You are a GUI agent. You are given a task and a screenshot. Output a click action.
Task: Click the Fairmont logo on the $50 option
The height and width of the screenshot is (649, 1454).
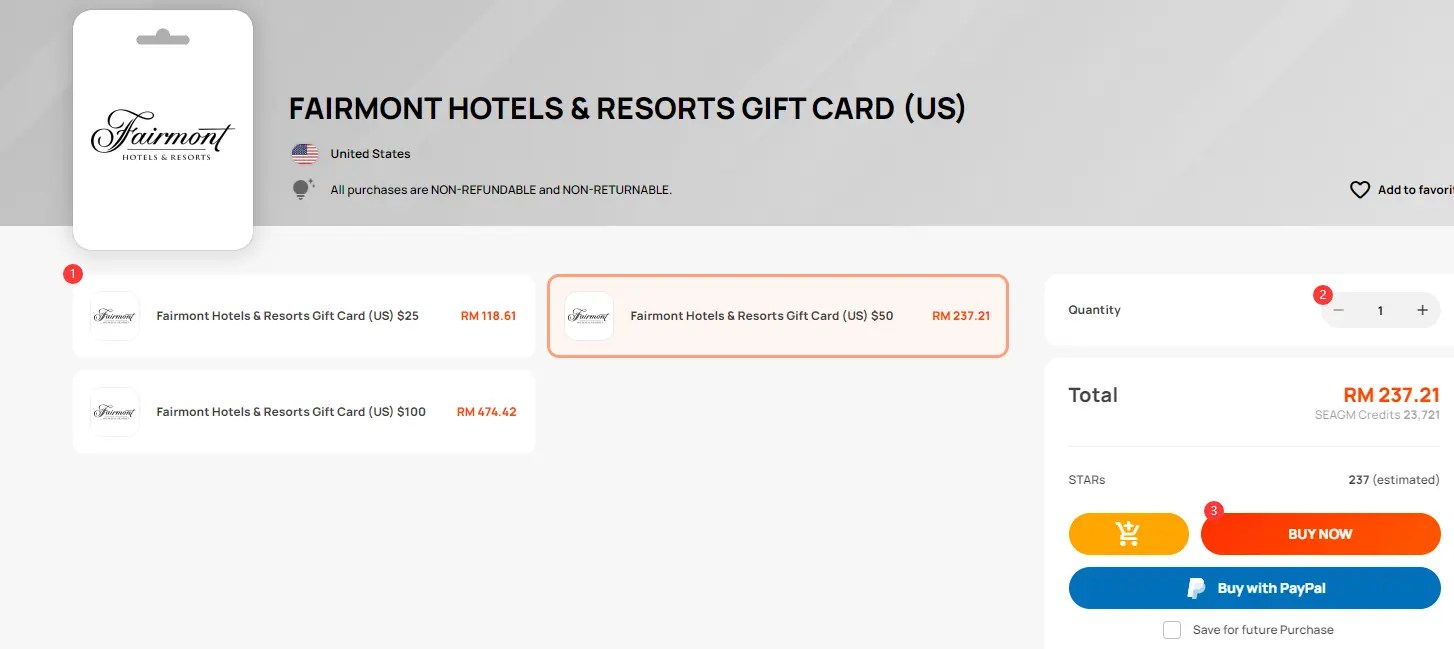coord(588,315)
